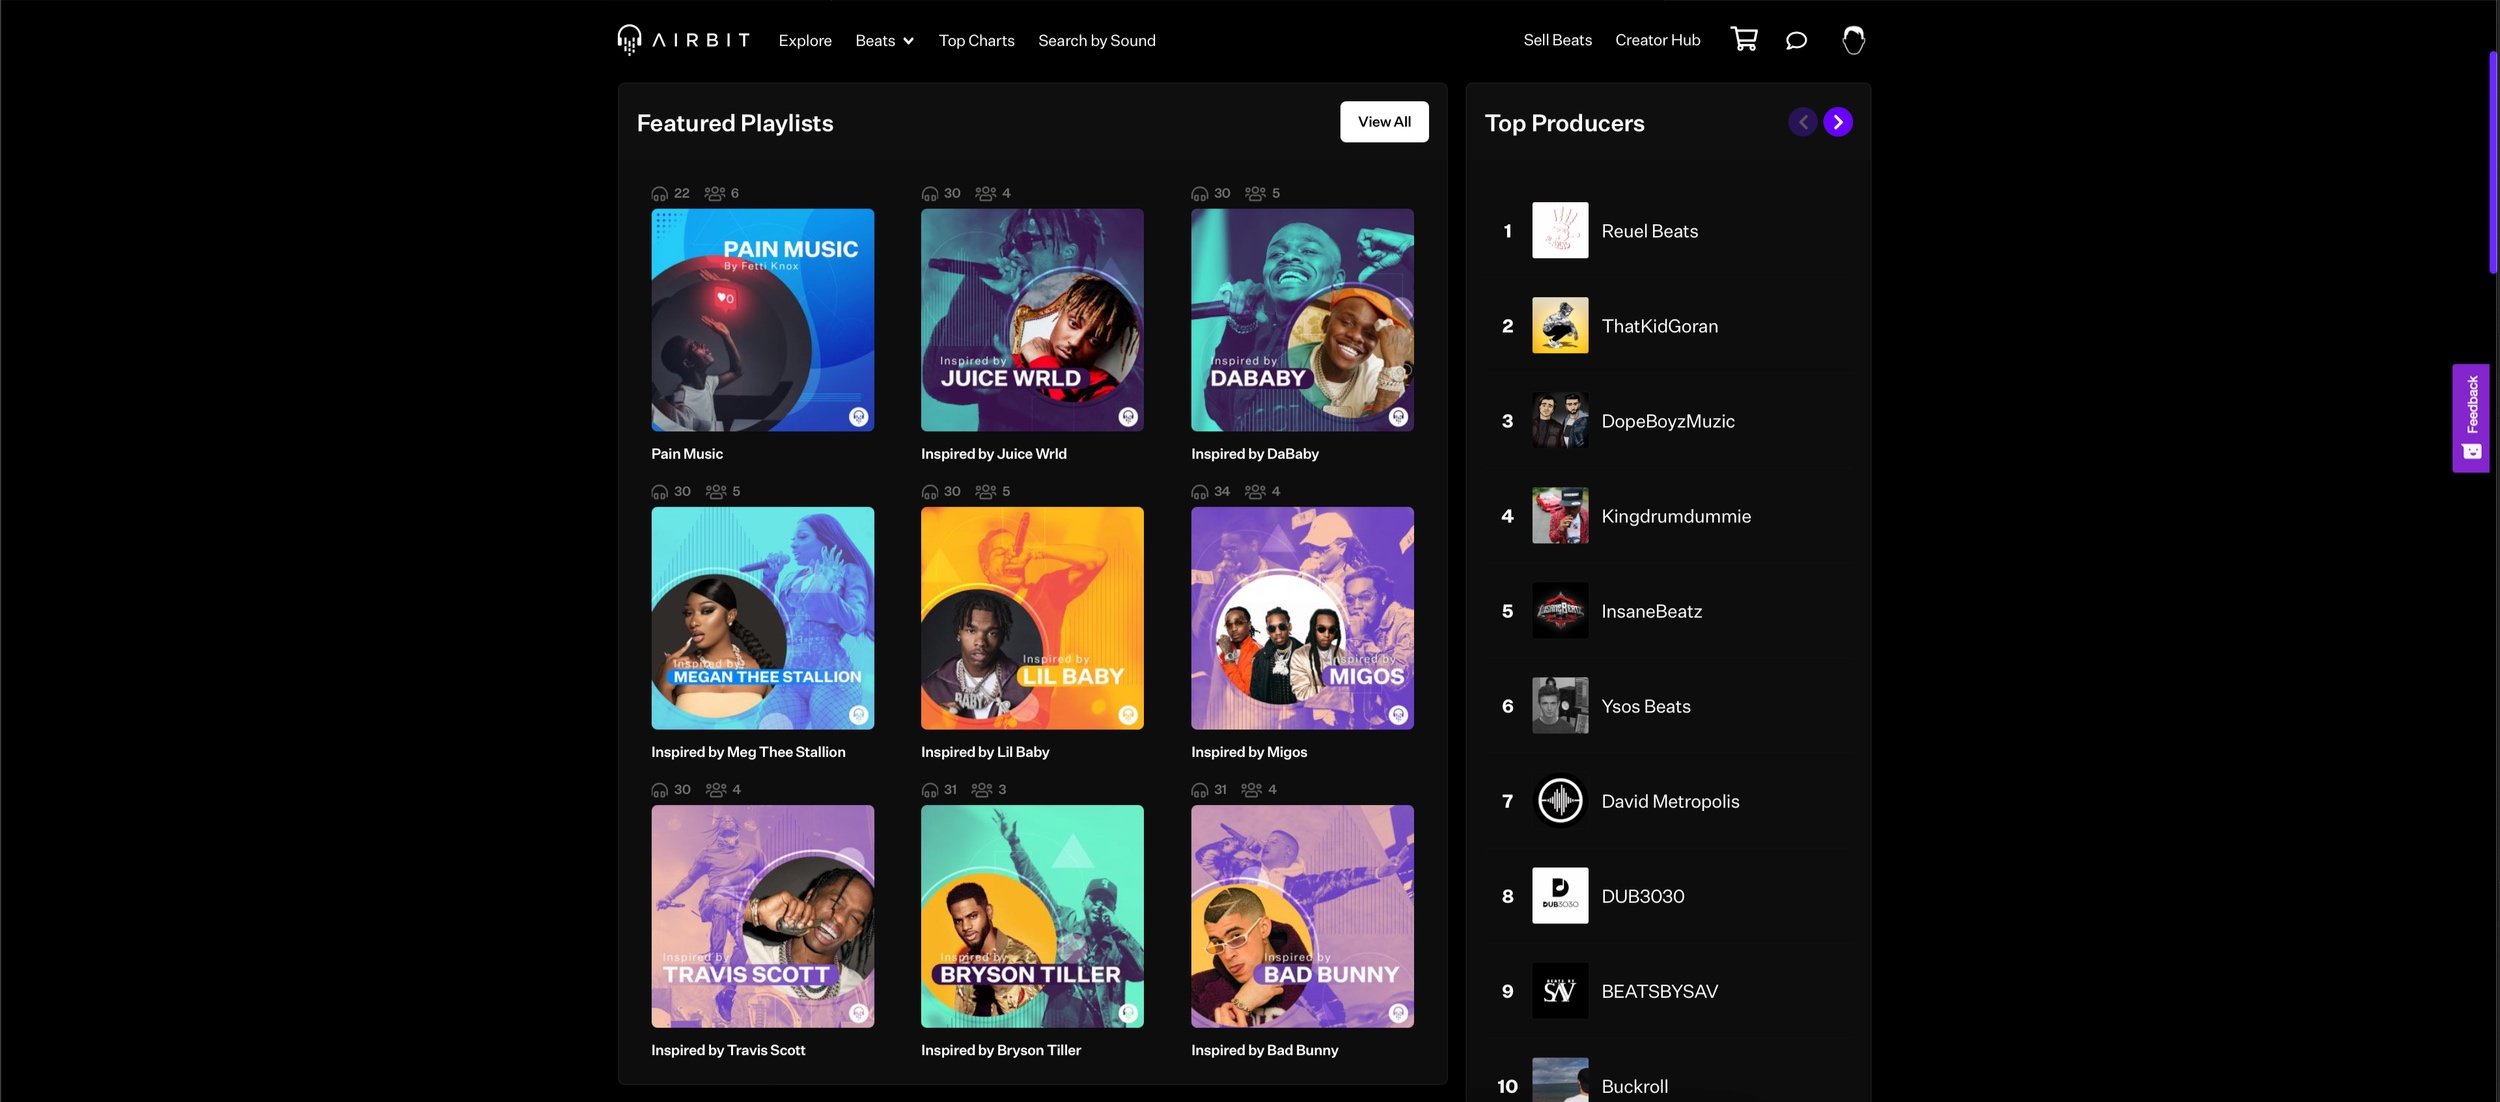Open the Explore page
This screenshot has width=2500, height=1102.
(805, 40)
